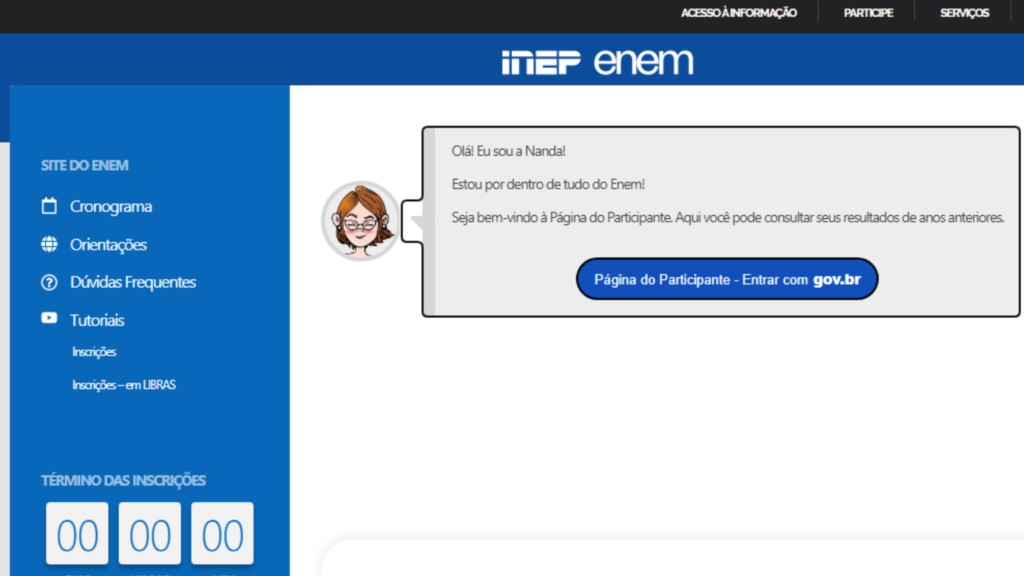
Task: Click the video play icon beside Tutoriais
Action: [x=49, y=319]
